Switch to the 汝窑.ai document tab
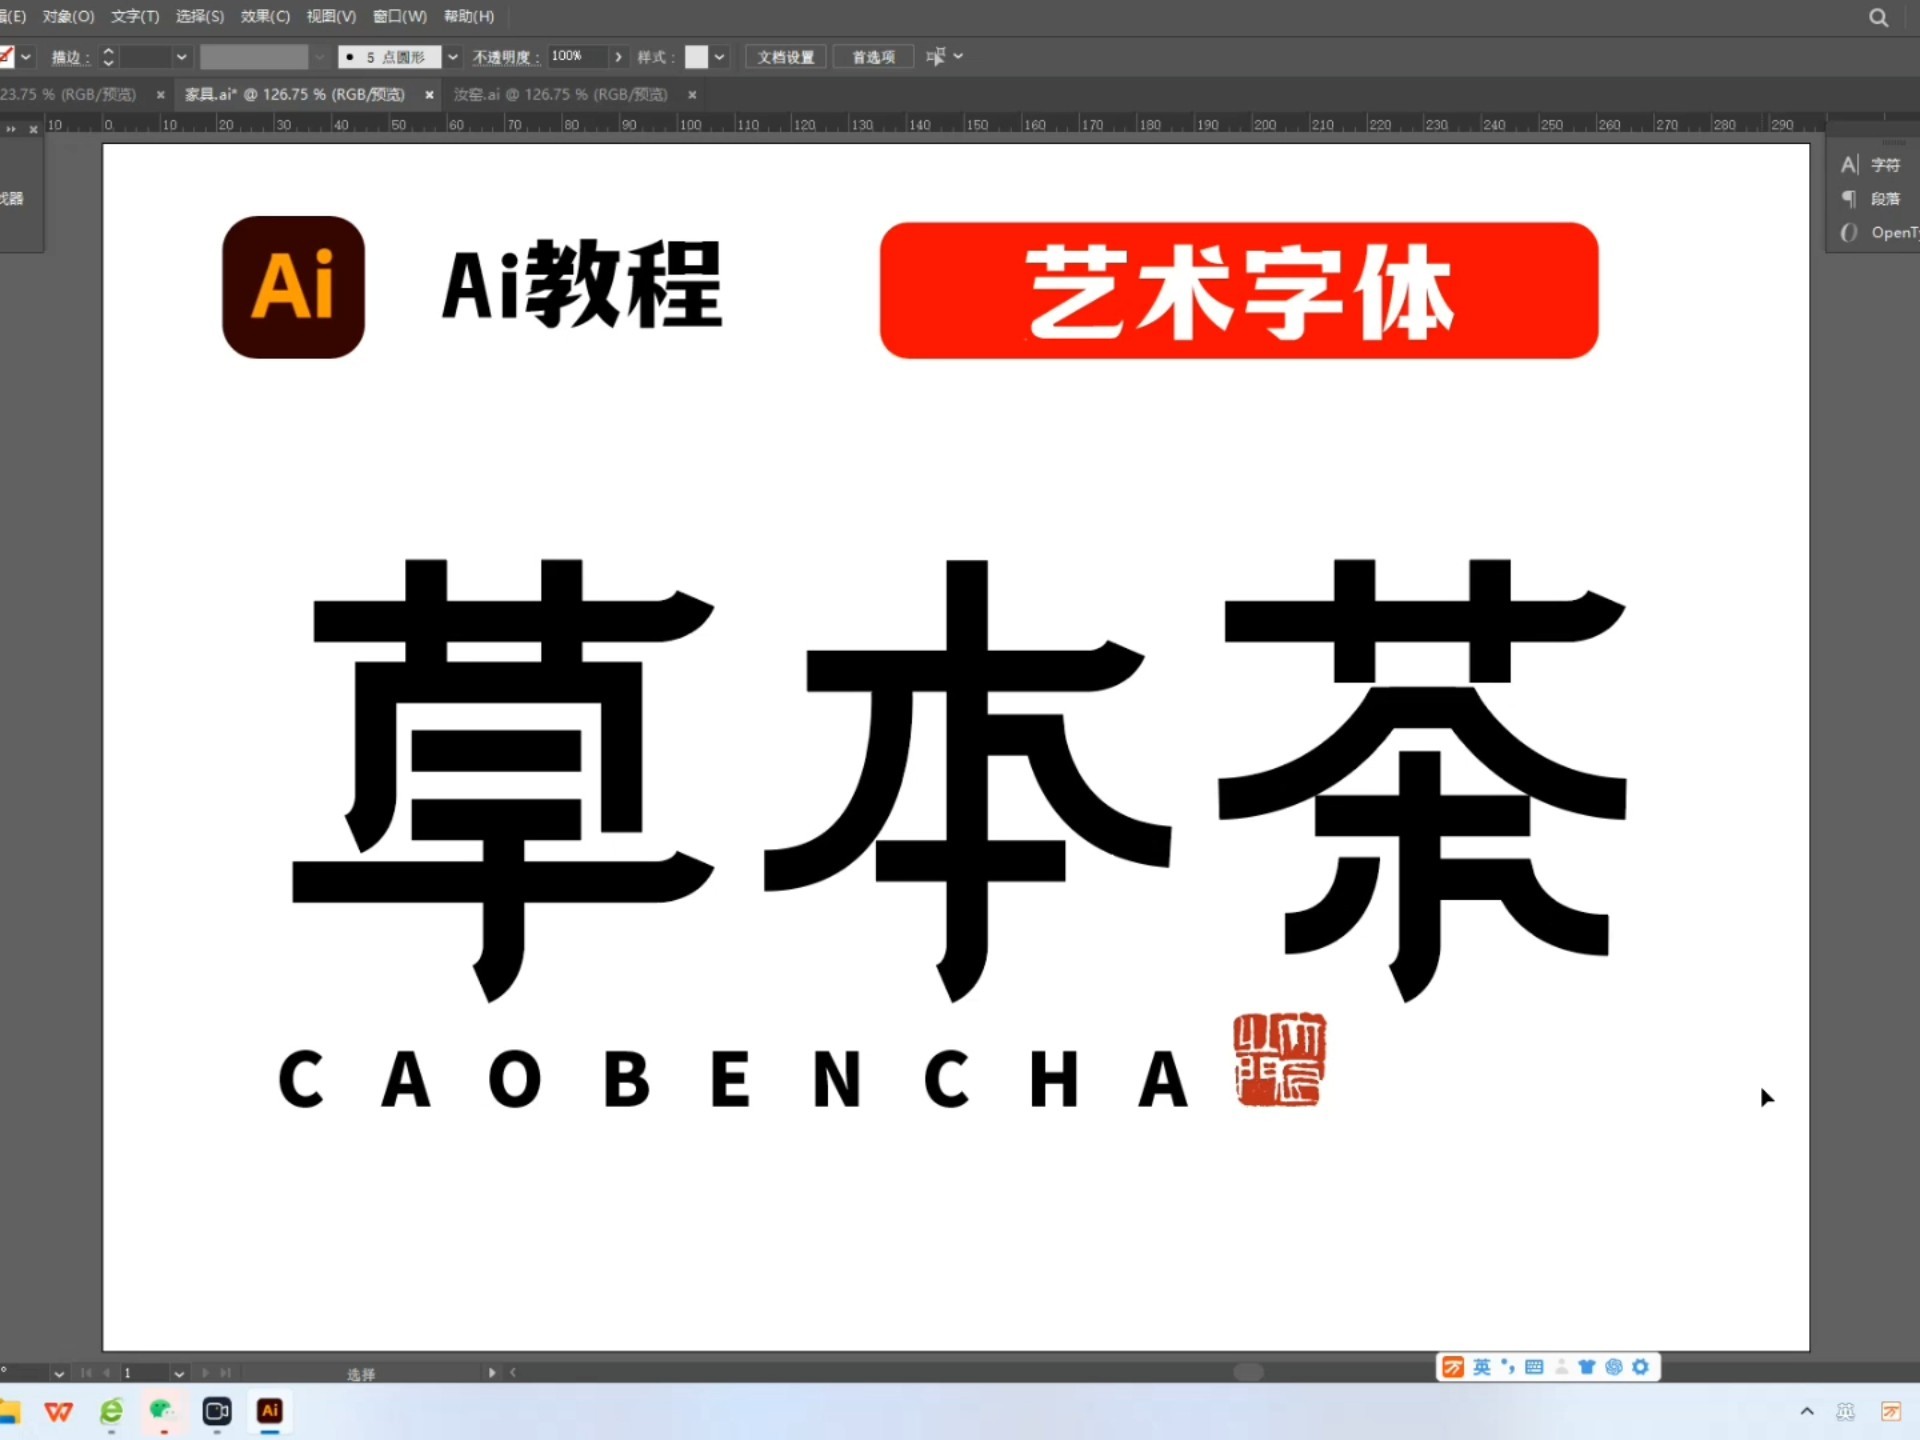 (560, 94)
